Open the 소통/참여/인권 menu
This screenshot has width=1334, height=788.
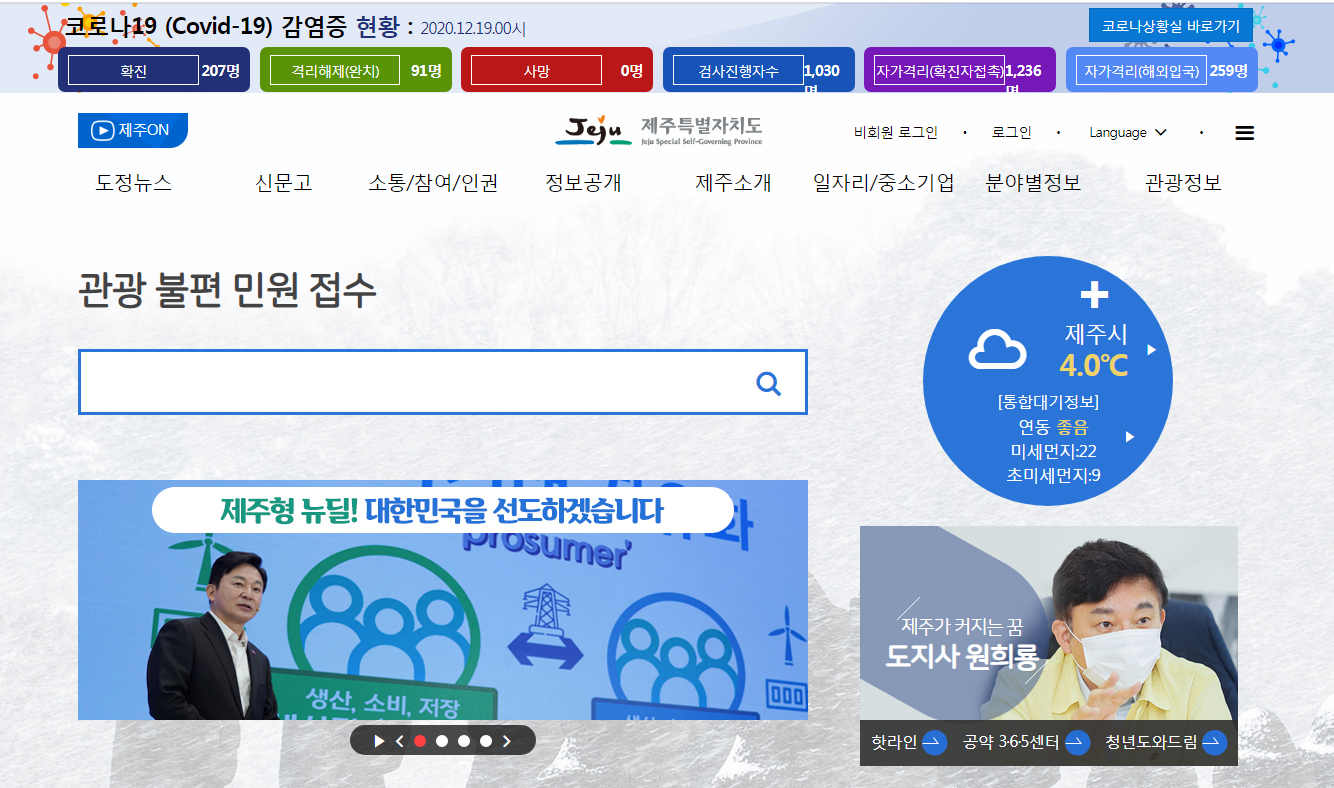tap(433, 183)
